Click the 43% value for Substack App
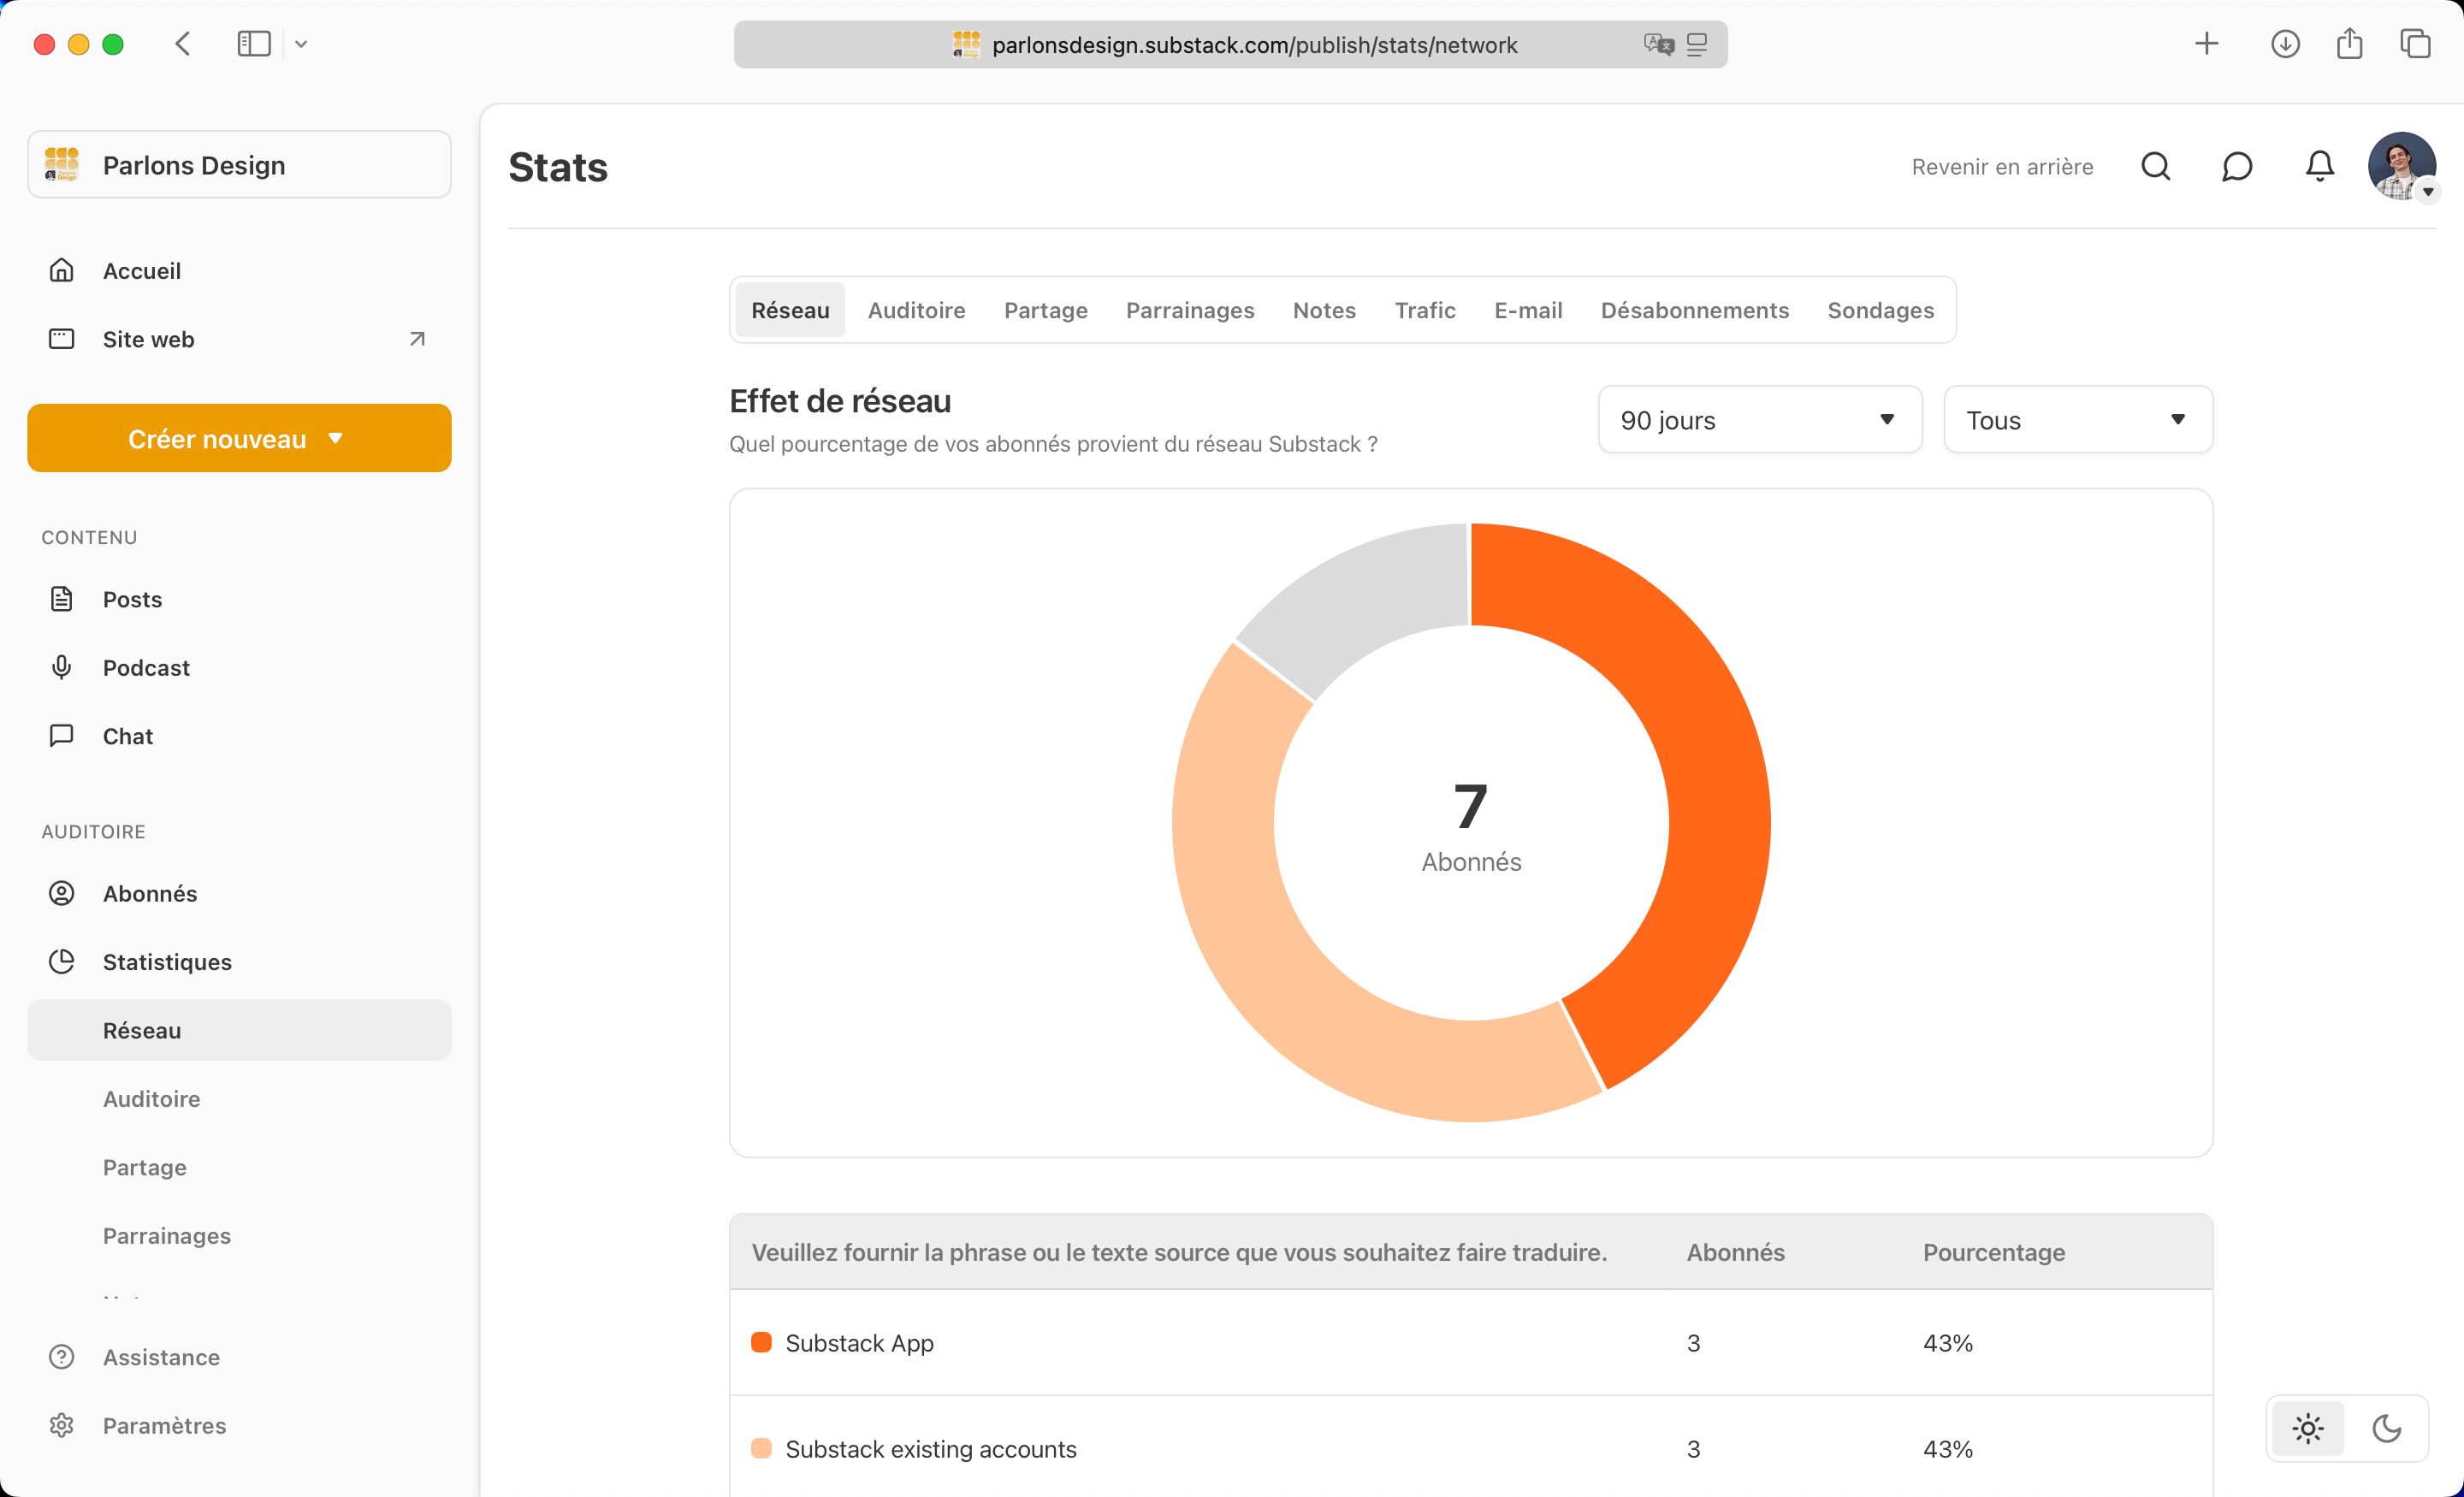This screenshot has width=2464, height=1497. (1947, 1342)
